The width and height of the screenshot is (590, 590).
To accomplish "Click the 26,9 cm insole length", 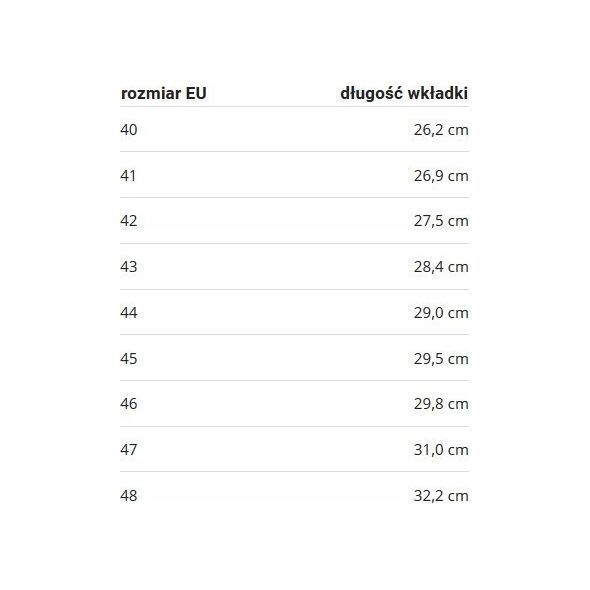I will 441,176.
